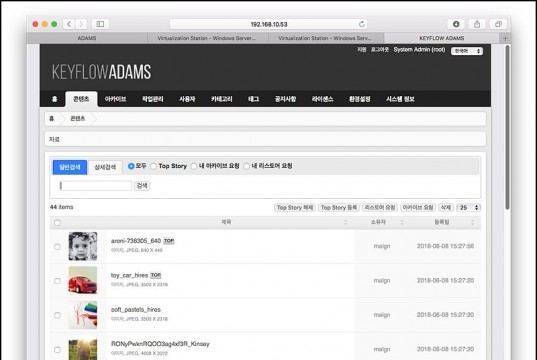Toggle the select-all header checkbox
Image resolution: width=537 pixels, height=360 pixels.
coord(58,223)
